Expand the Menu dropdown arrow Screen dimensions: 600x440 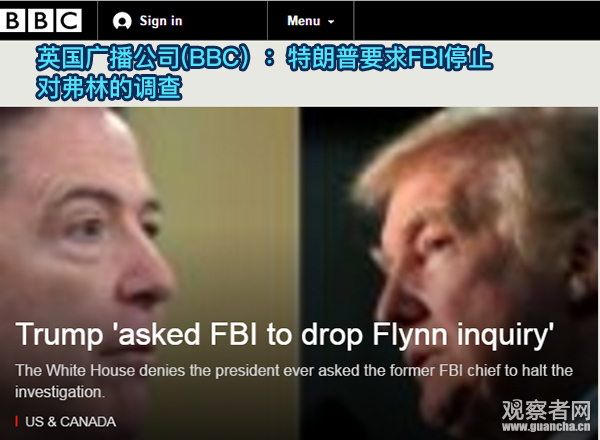click(x=331, y=22)
